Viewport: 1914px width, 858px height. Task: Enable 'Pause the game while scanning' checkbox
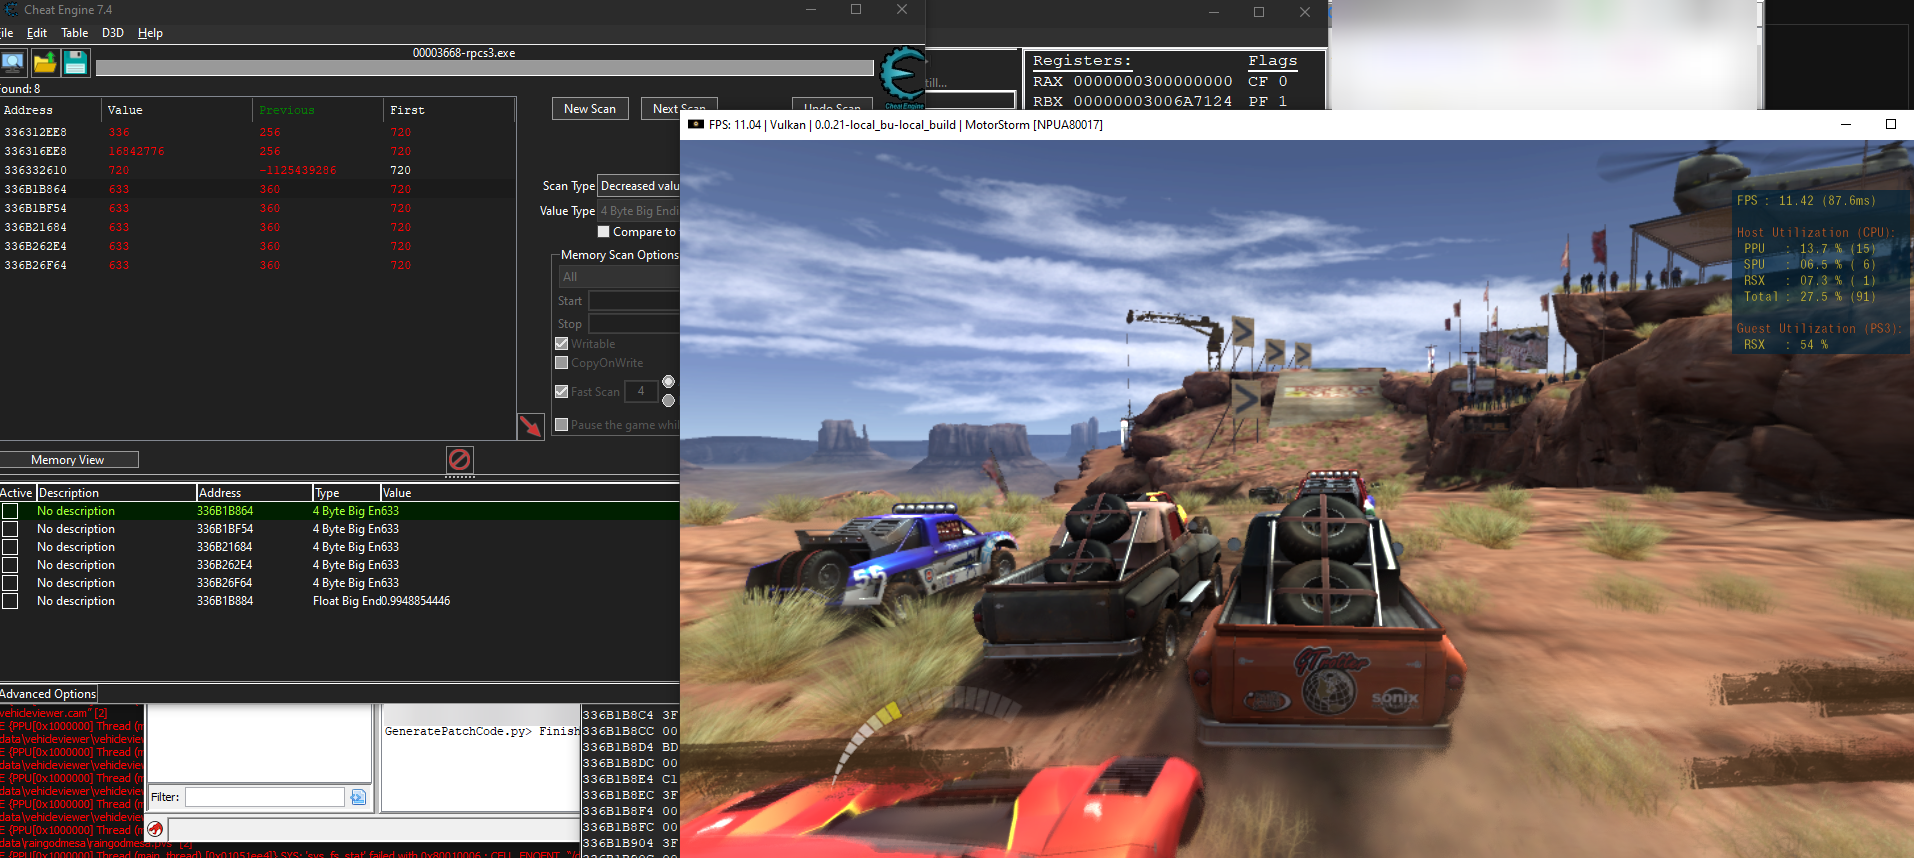click(x=561, y=425)
